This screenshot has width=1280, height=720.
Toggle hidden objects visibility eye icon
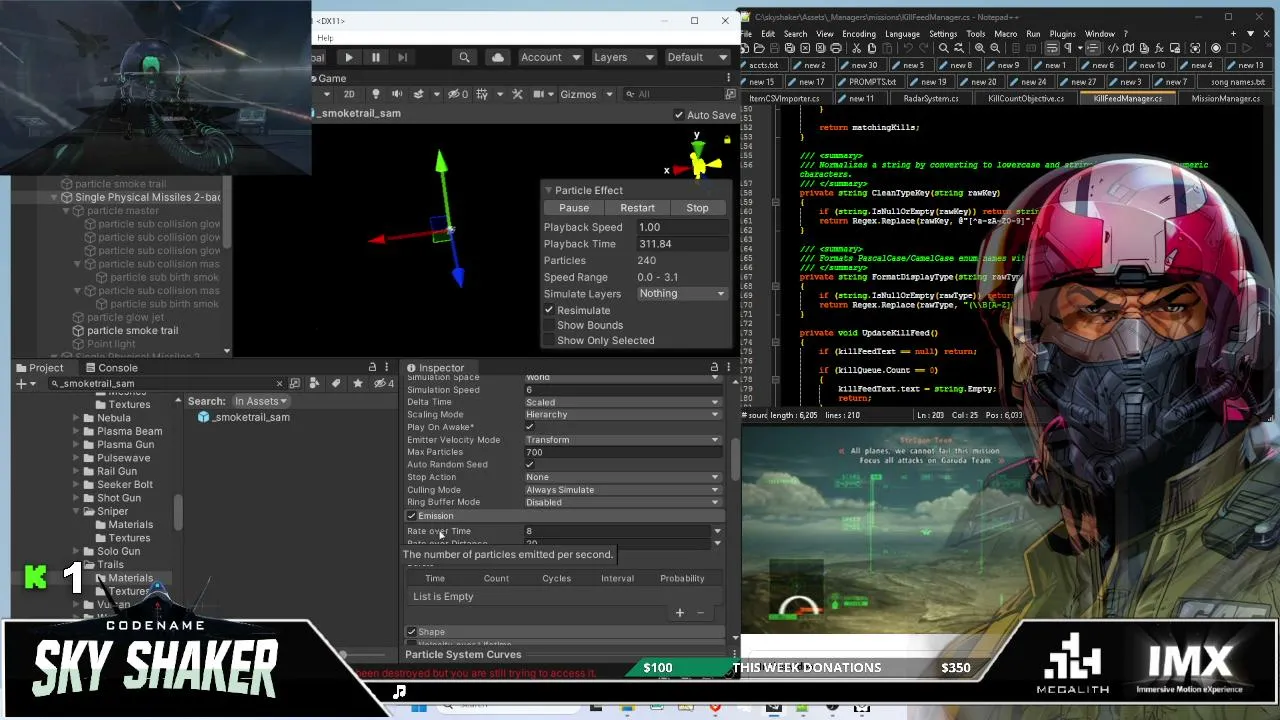[457, 94]
